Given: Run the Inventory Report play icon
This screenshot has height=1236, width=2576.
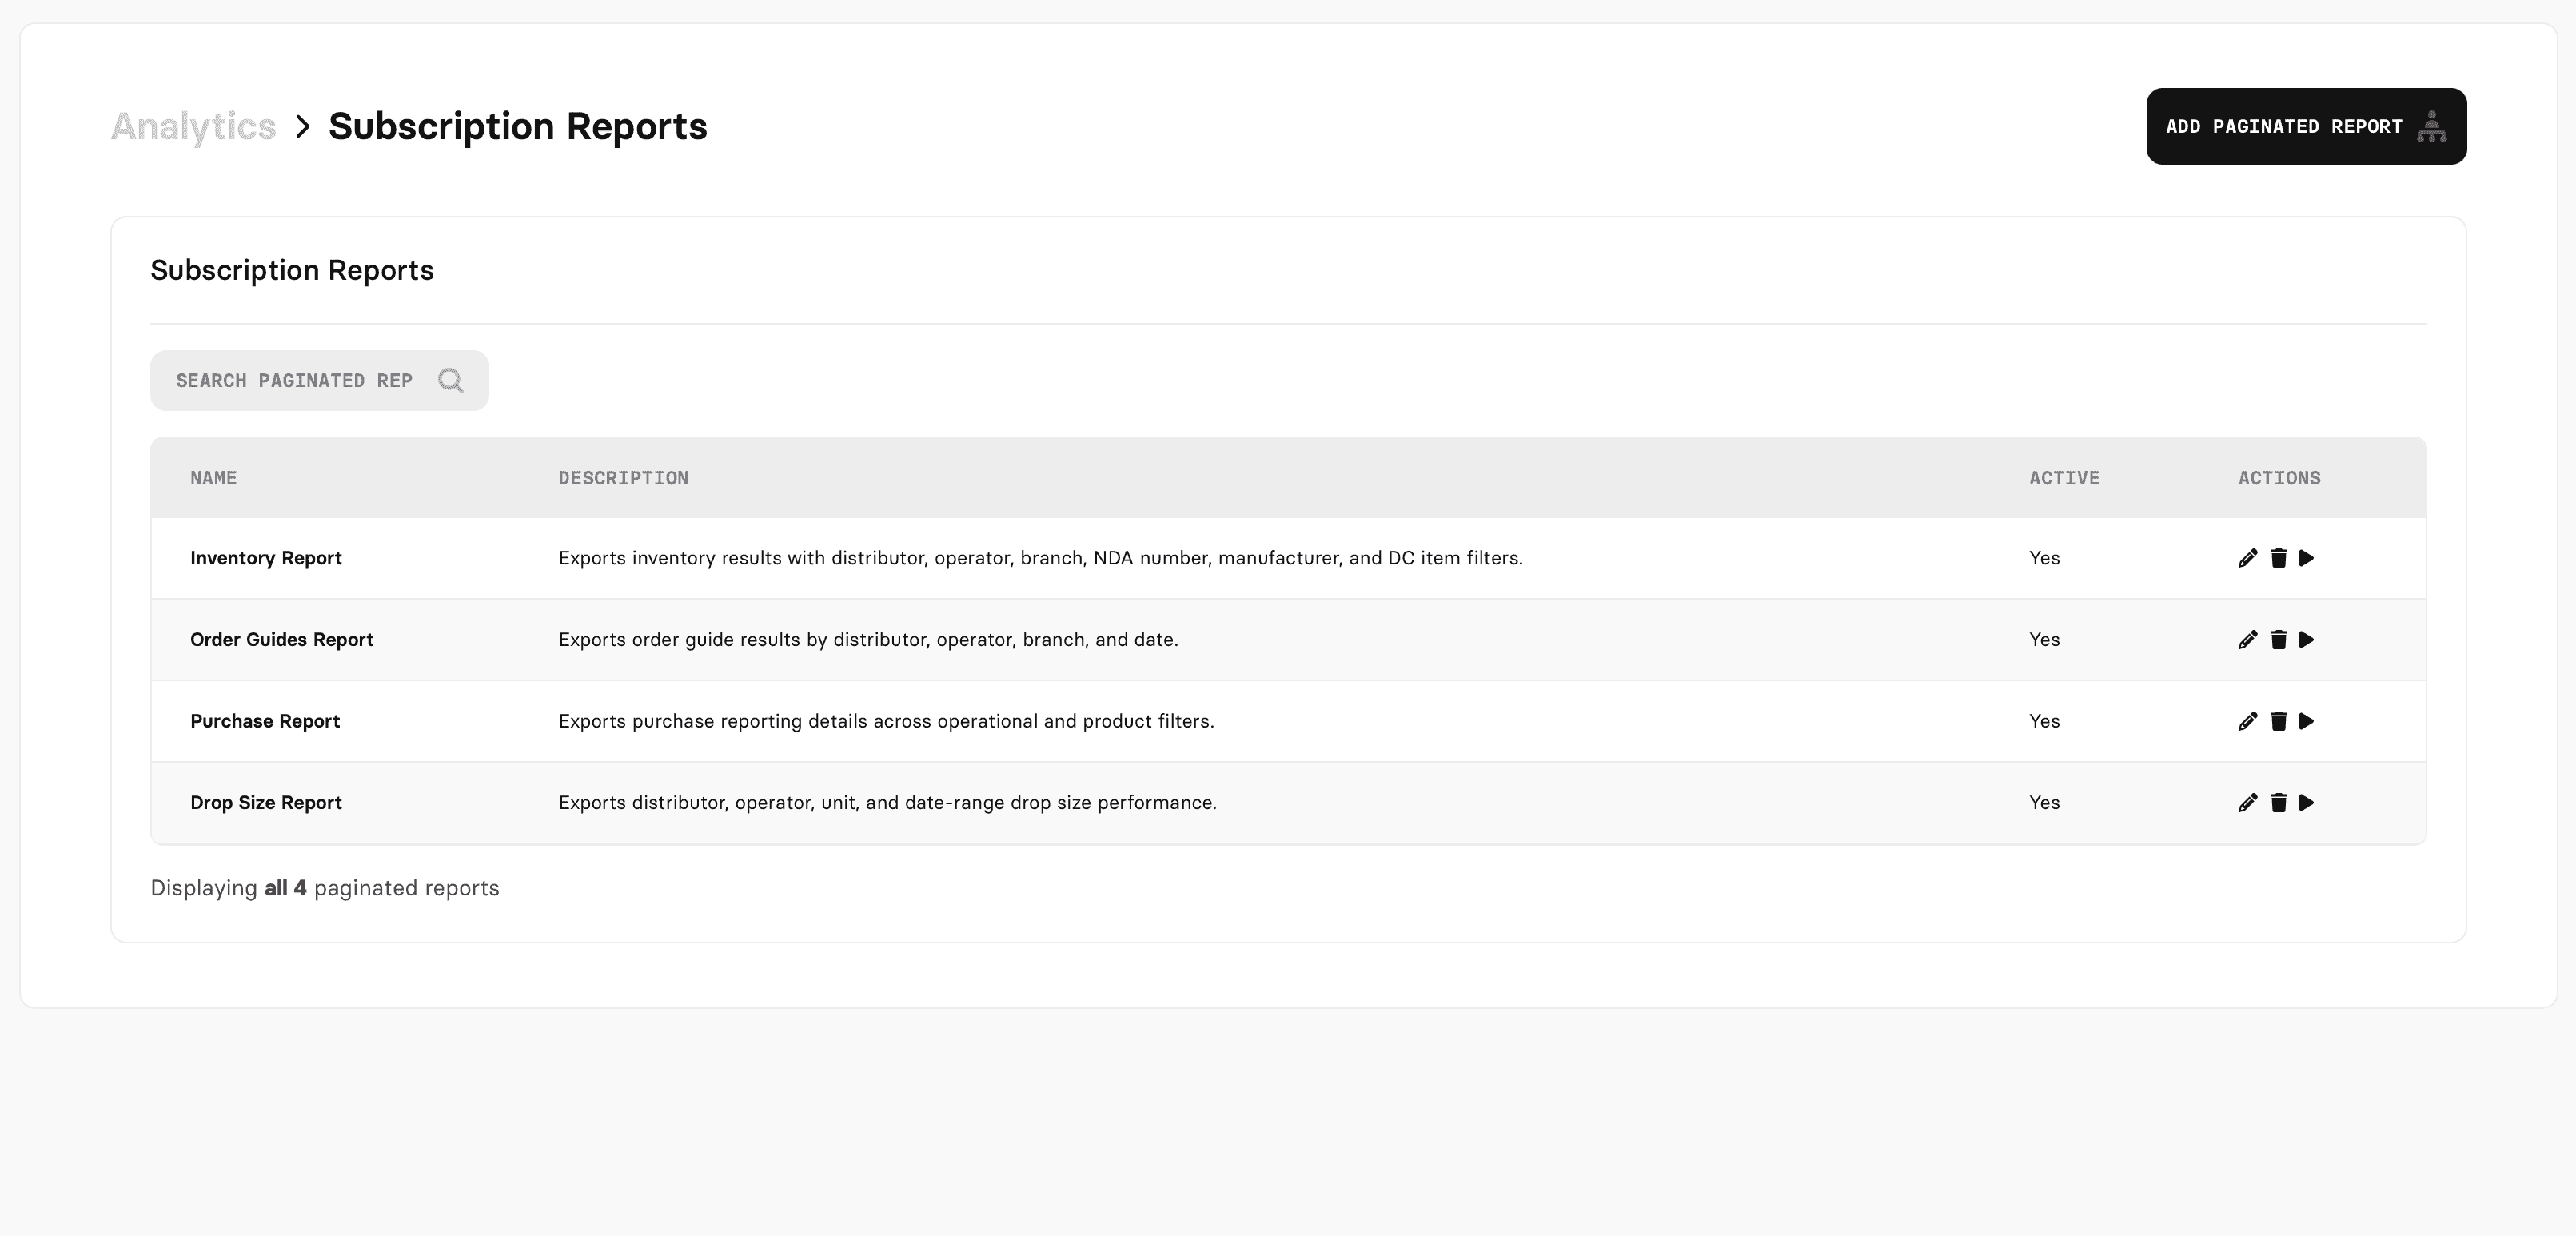Looking at the screenshot, I should [x=2306, y=558].
